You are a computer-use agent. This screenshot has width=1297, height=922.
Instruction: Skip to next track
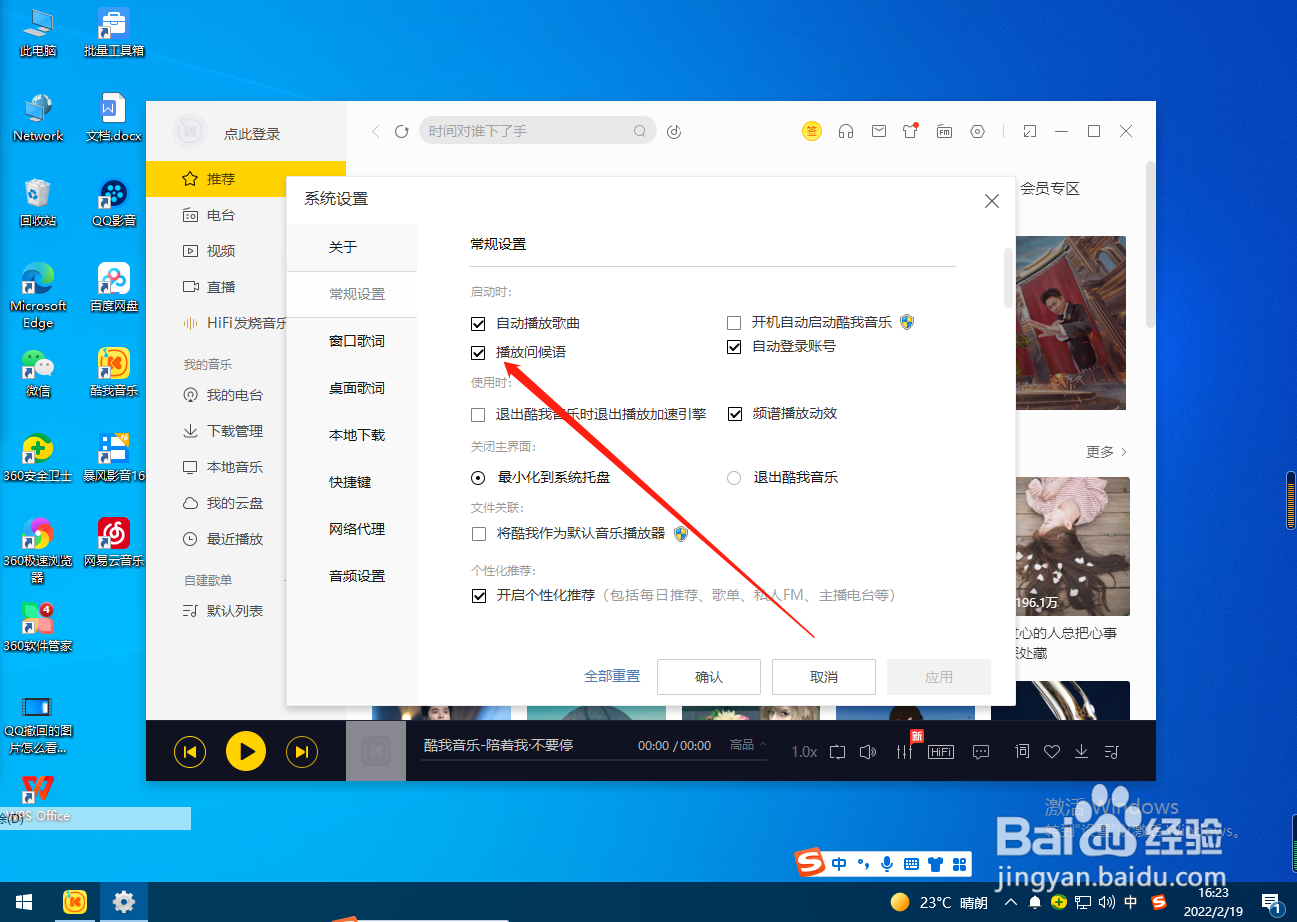(302, 752)
